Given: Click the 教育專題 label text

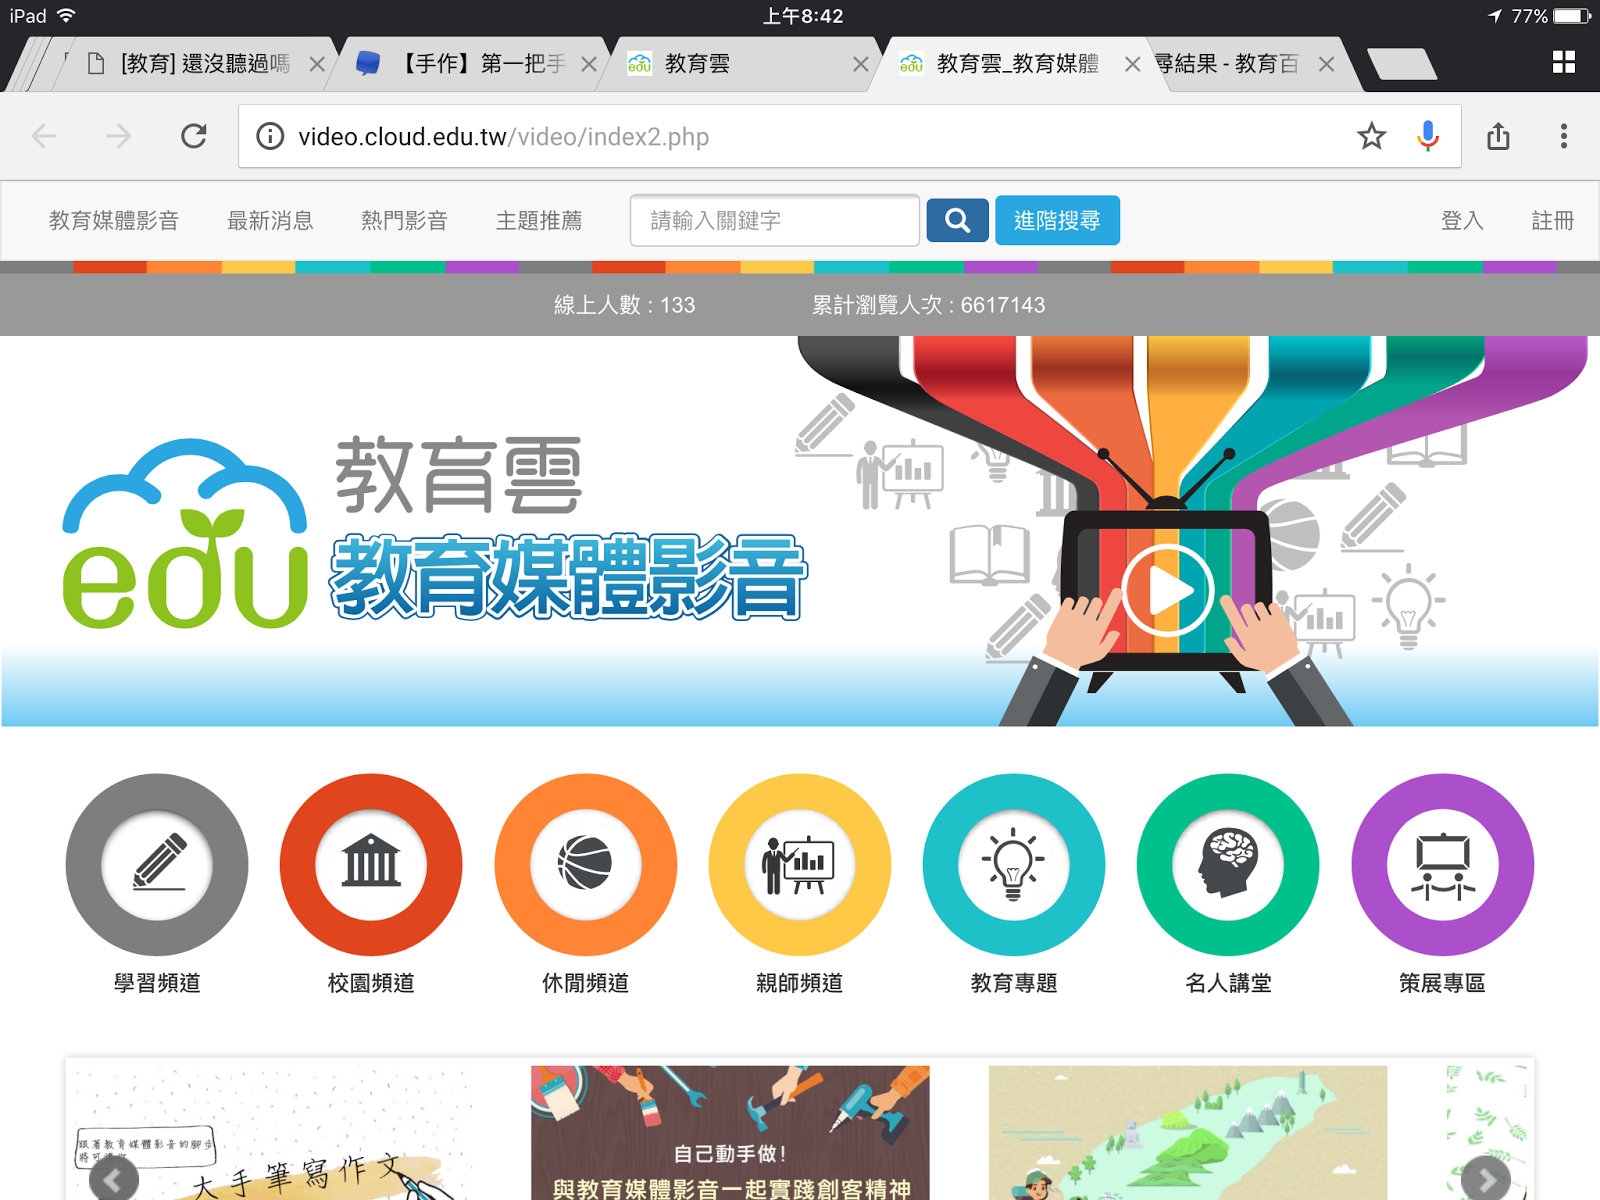Looking at the screenshot, I should pos(1013,983).
